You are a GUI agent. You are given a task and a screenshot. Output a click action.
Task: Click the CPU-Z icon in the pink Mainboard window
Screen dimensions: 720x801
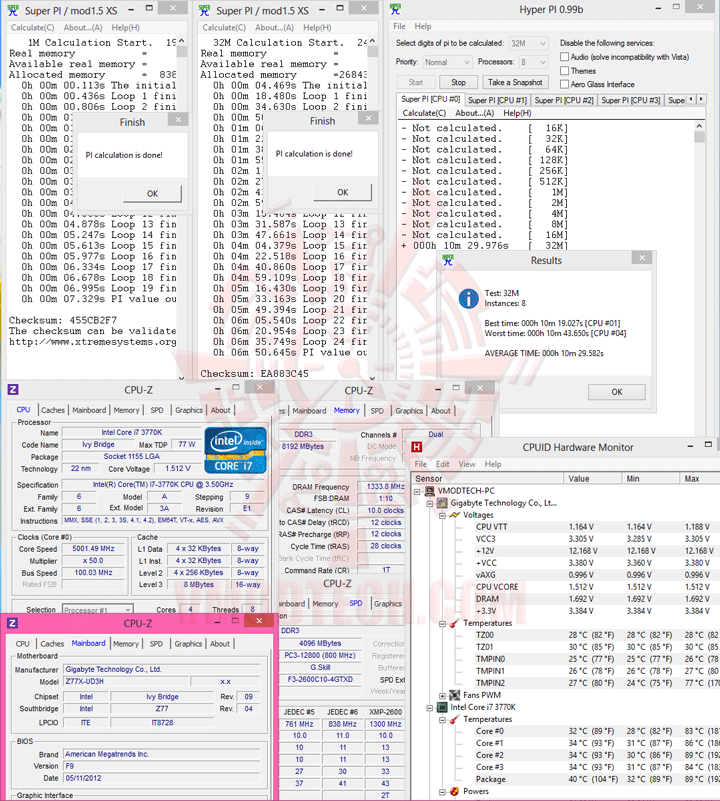click(x=13, y=623)
